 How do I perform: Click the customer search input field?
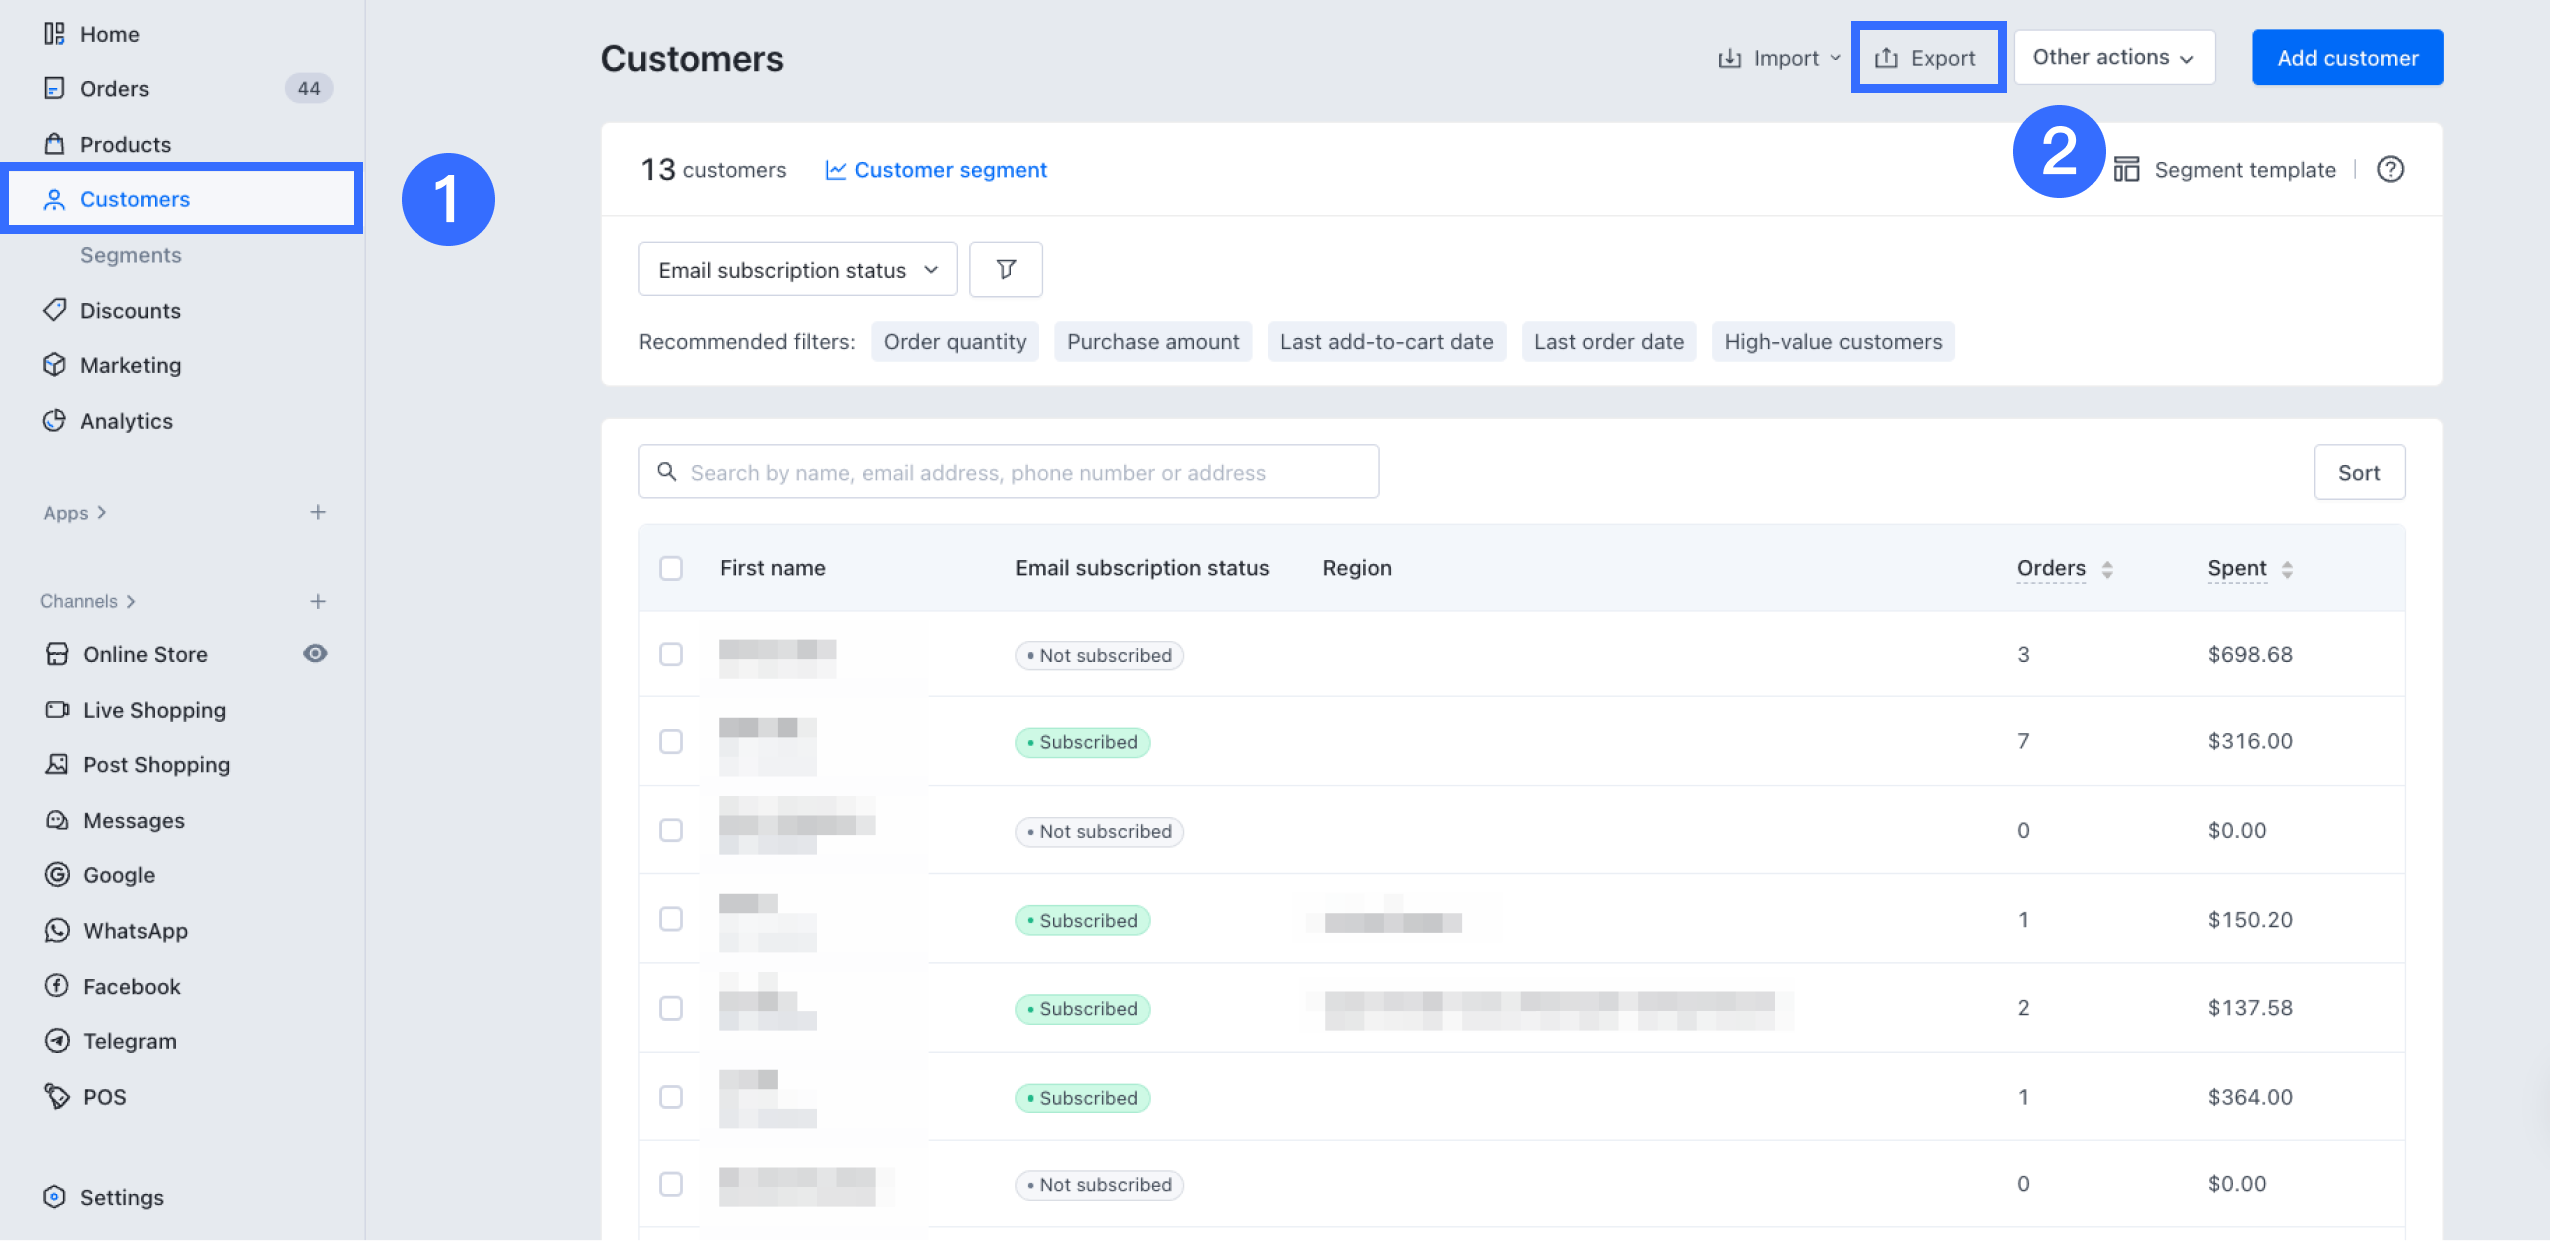click(x=1008, y=472)
